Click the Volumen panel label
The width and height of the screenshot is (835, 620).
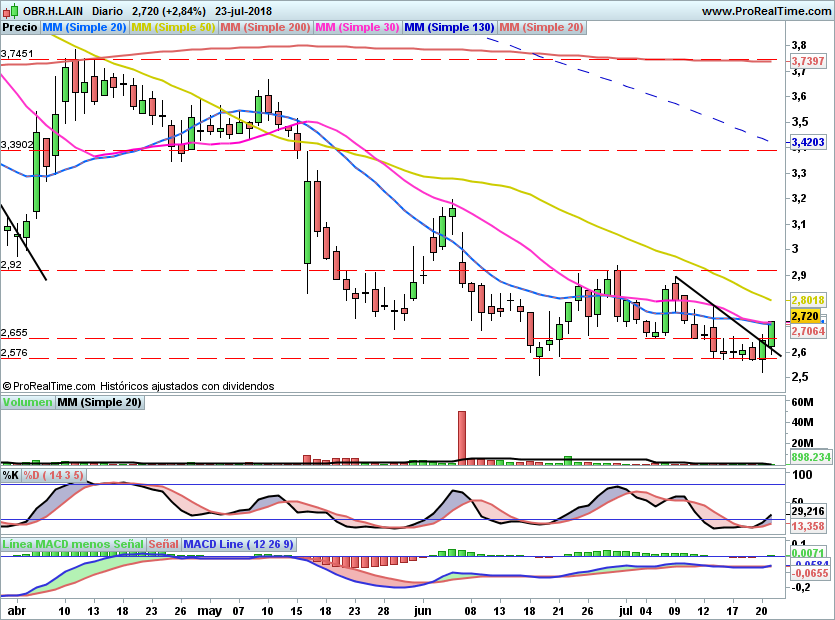27,402
